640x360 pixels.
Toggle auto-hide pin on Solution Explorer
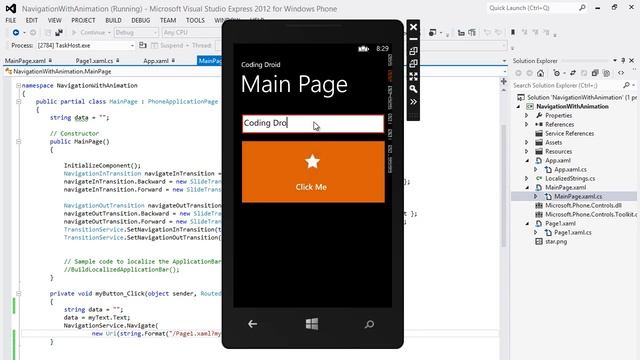coord(623,60)
